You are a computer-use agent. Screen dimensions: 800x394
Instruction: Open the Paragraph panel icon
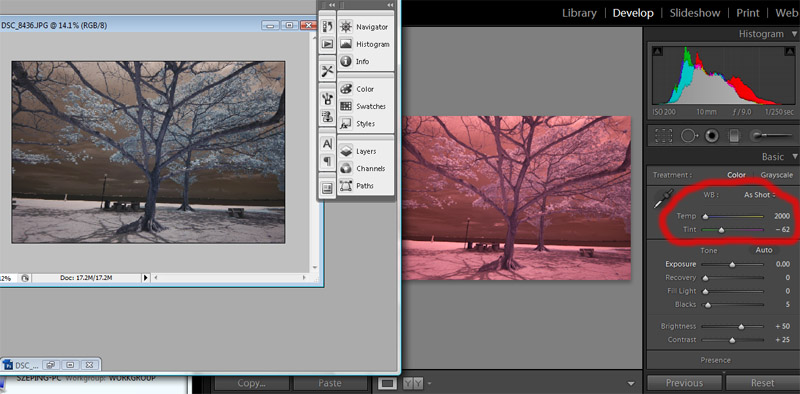click(x=327, y=161)
